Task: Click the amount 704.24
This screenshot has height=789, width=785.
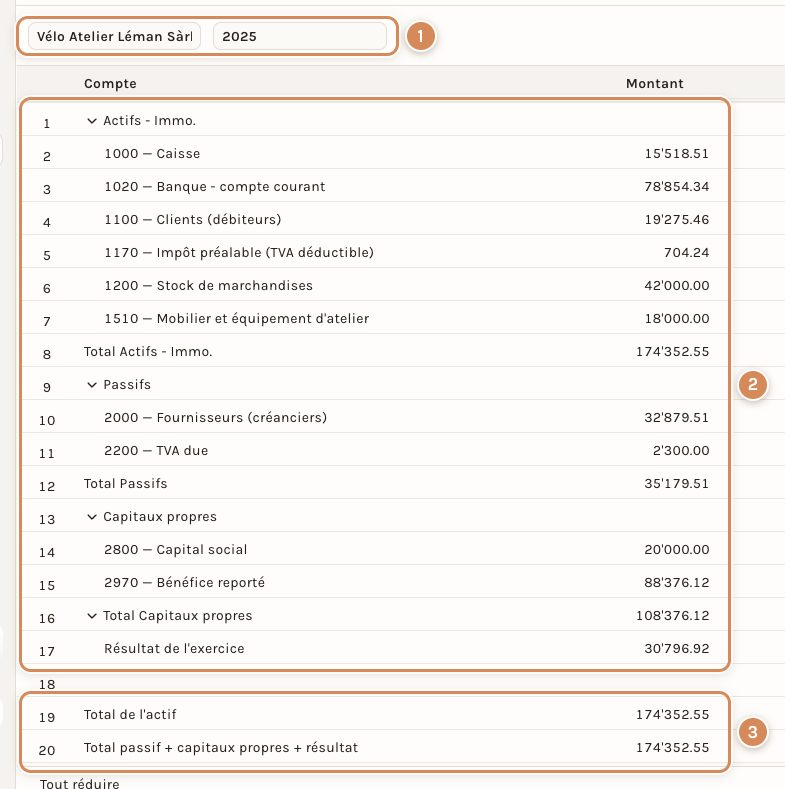Action: [686, 253]
